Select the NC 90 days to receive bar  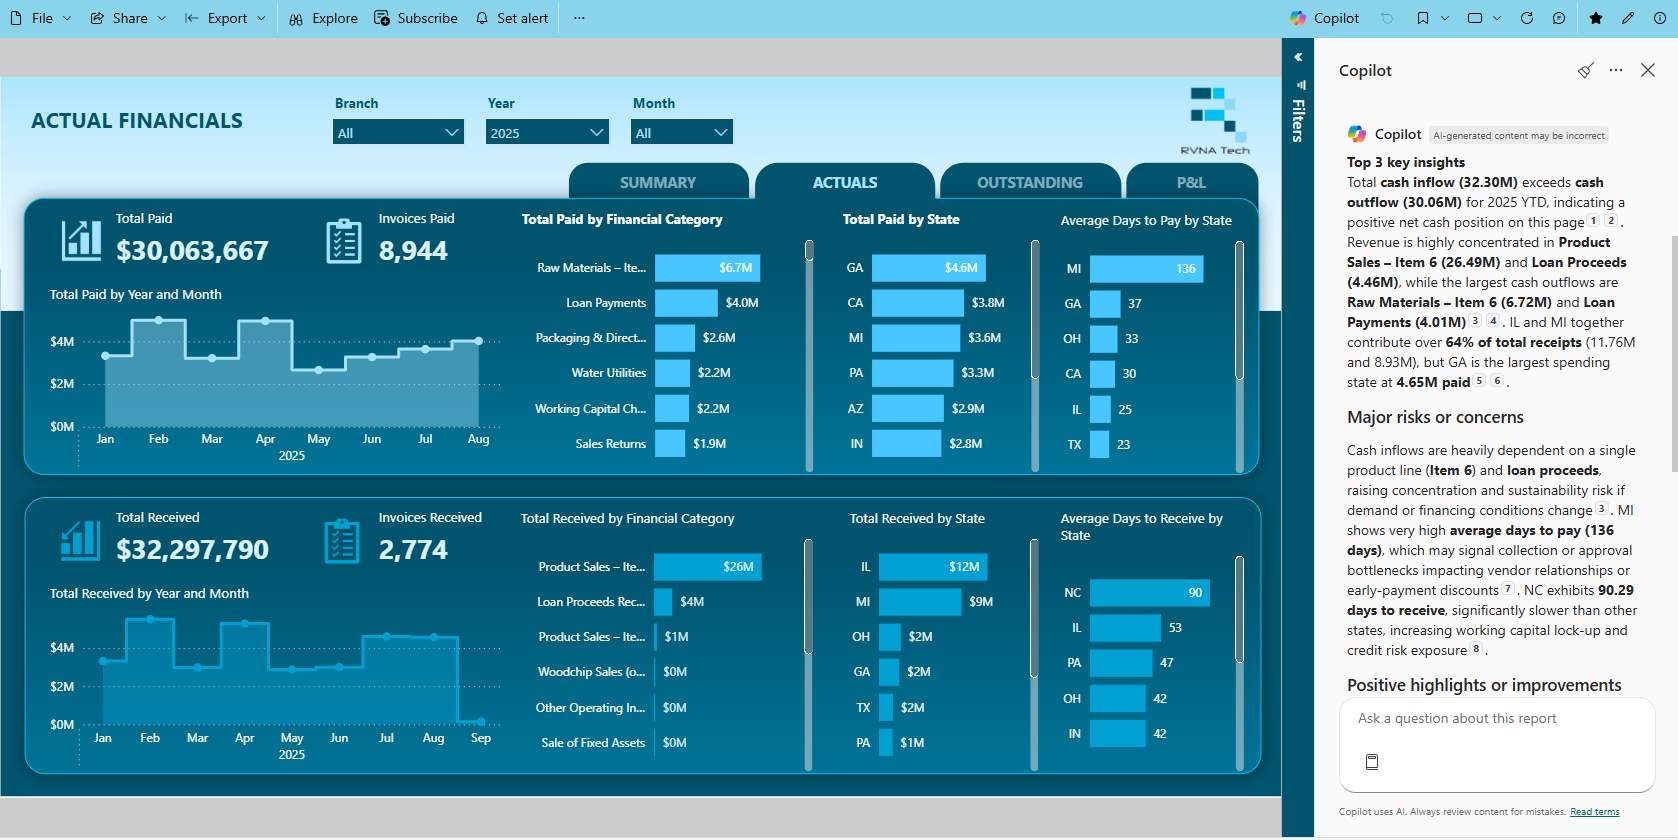click(1150, 593)
